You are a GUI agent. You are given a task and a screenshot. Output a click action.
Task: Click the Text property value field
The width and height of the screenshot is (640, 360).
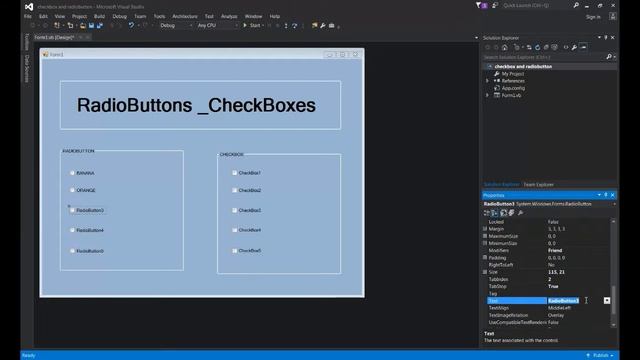(575, 300)
